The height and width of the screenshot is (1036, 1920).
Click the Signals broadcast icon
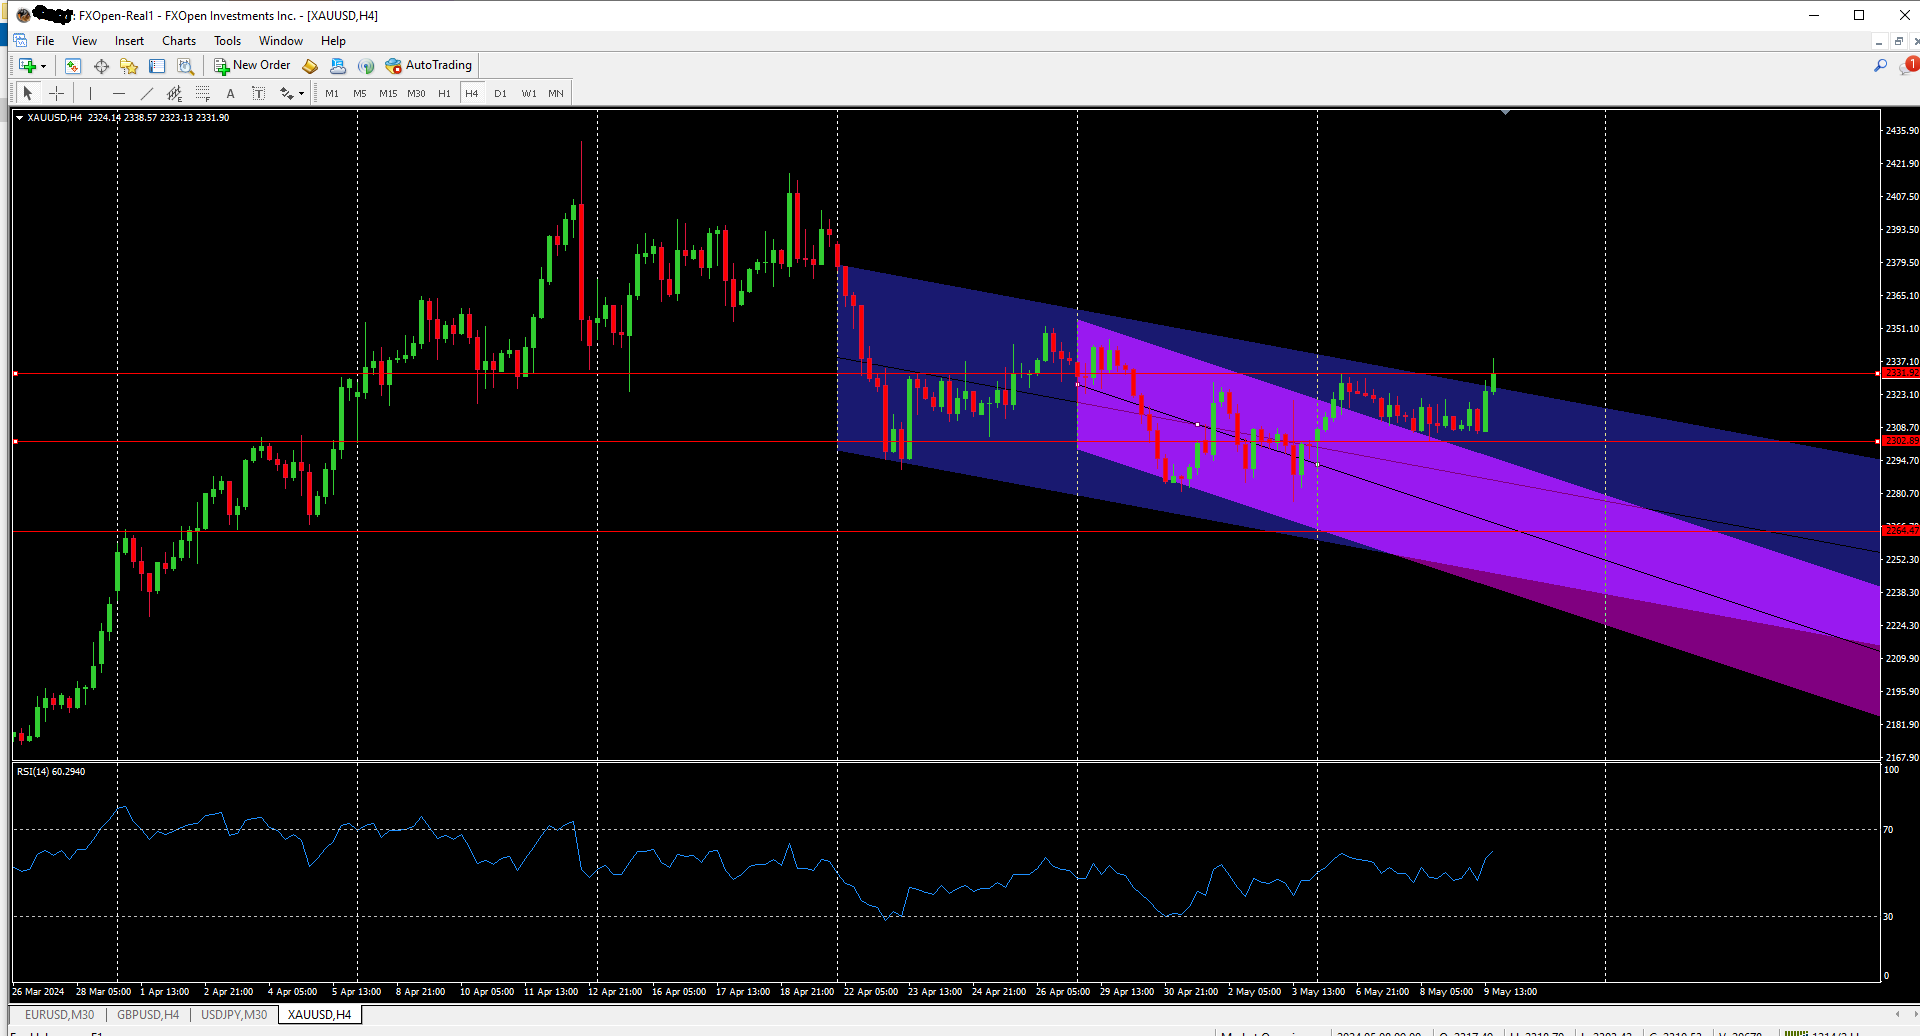pyautogui.click(x=366, y=66)
